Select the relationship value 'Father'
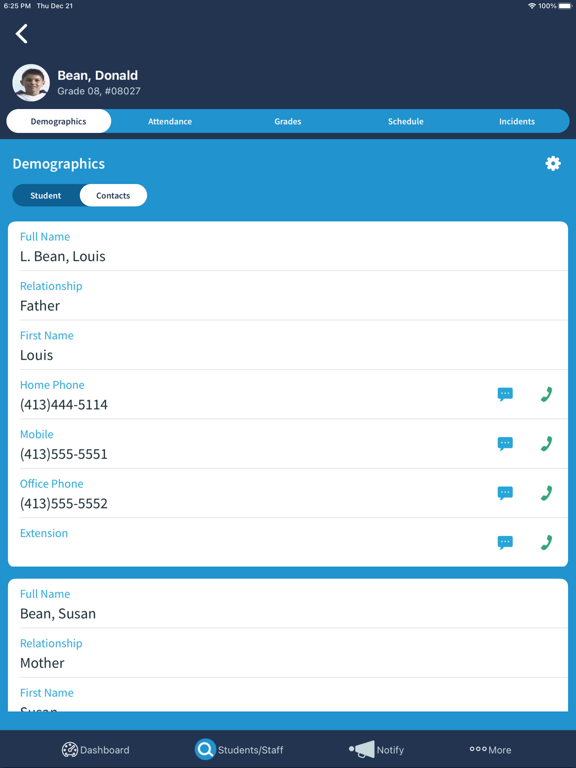Image resolution: width=576 pixels, height=768 pixels. point(40,306)
